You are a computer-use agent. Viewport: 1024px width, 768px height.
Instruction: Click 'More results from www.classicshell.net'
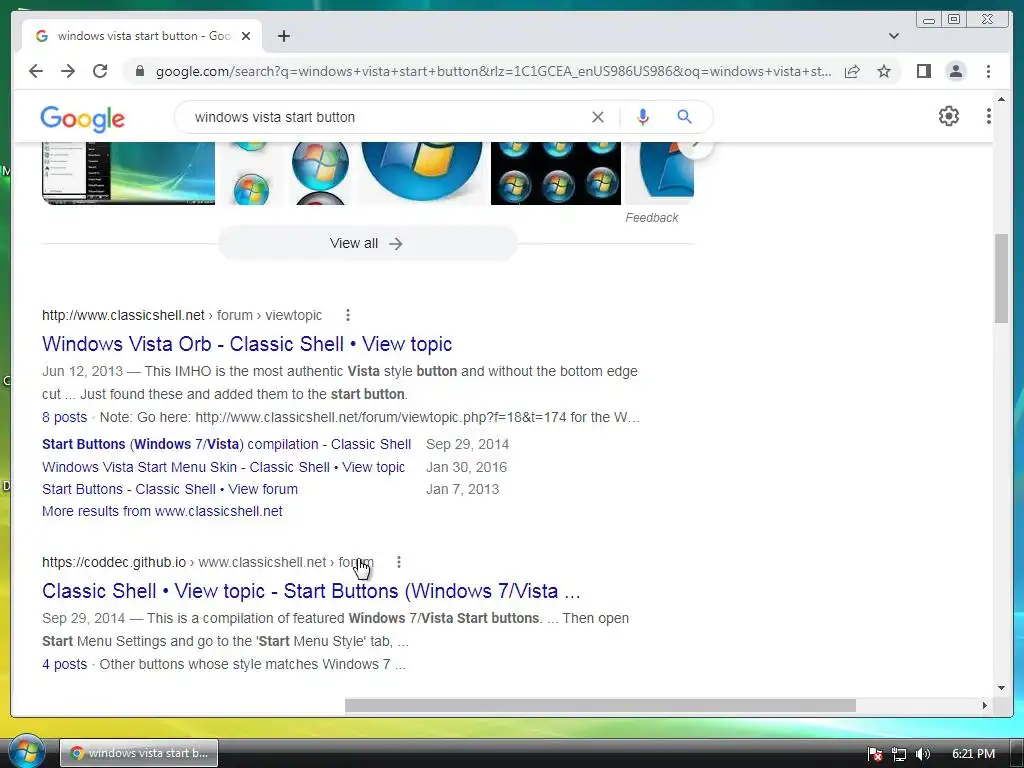coord(162,511)
